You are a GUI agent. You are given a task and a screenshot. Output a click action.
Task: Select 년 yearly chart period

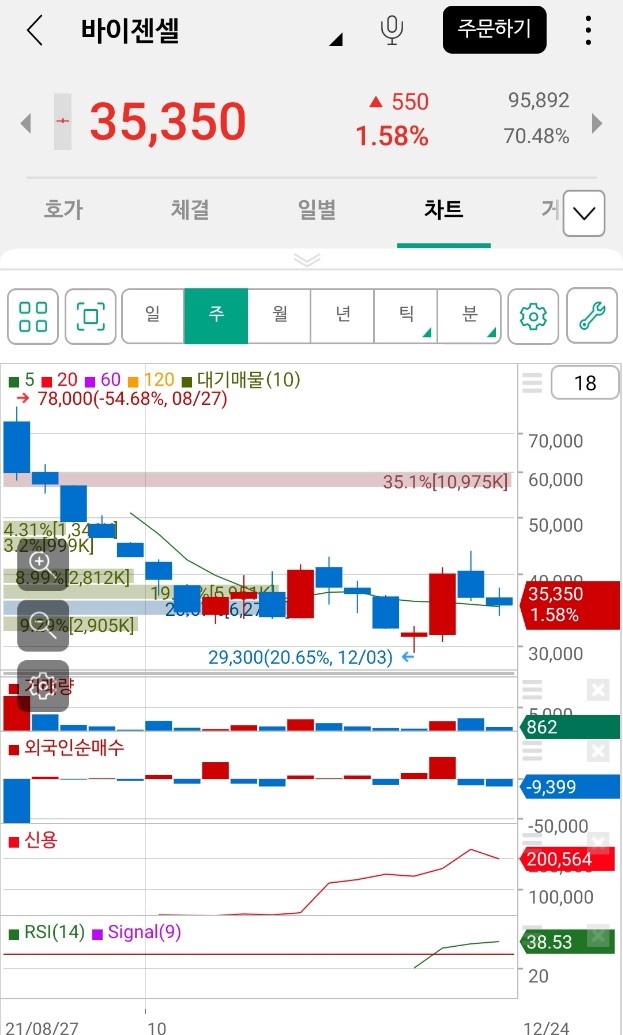[x=343, y=316]
